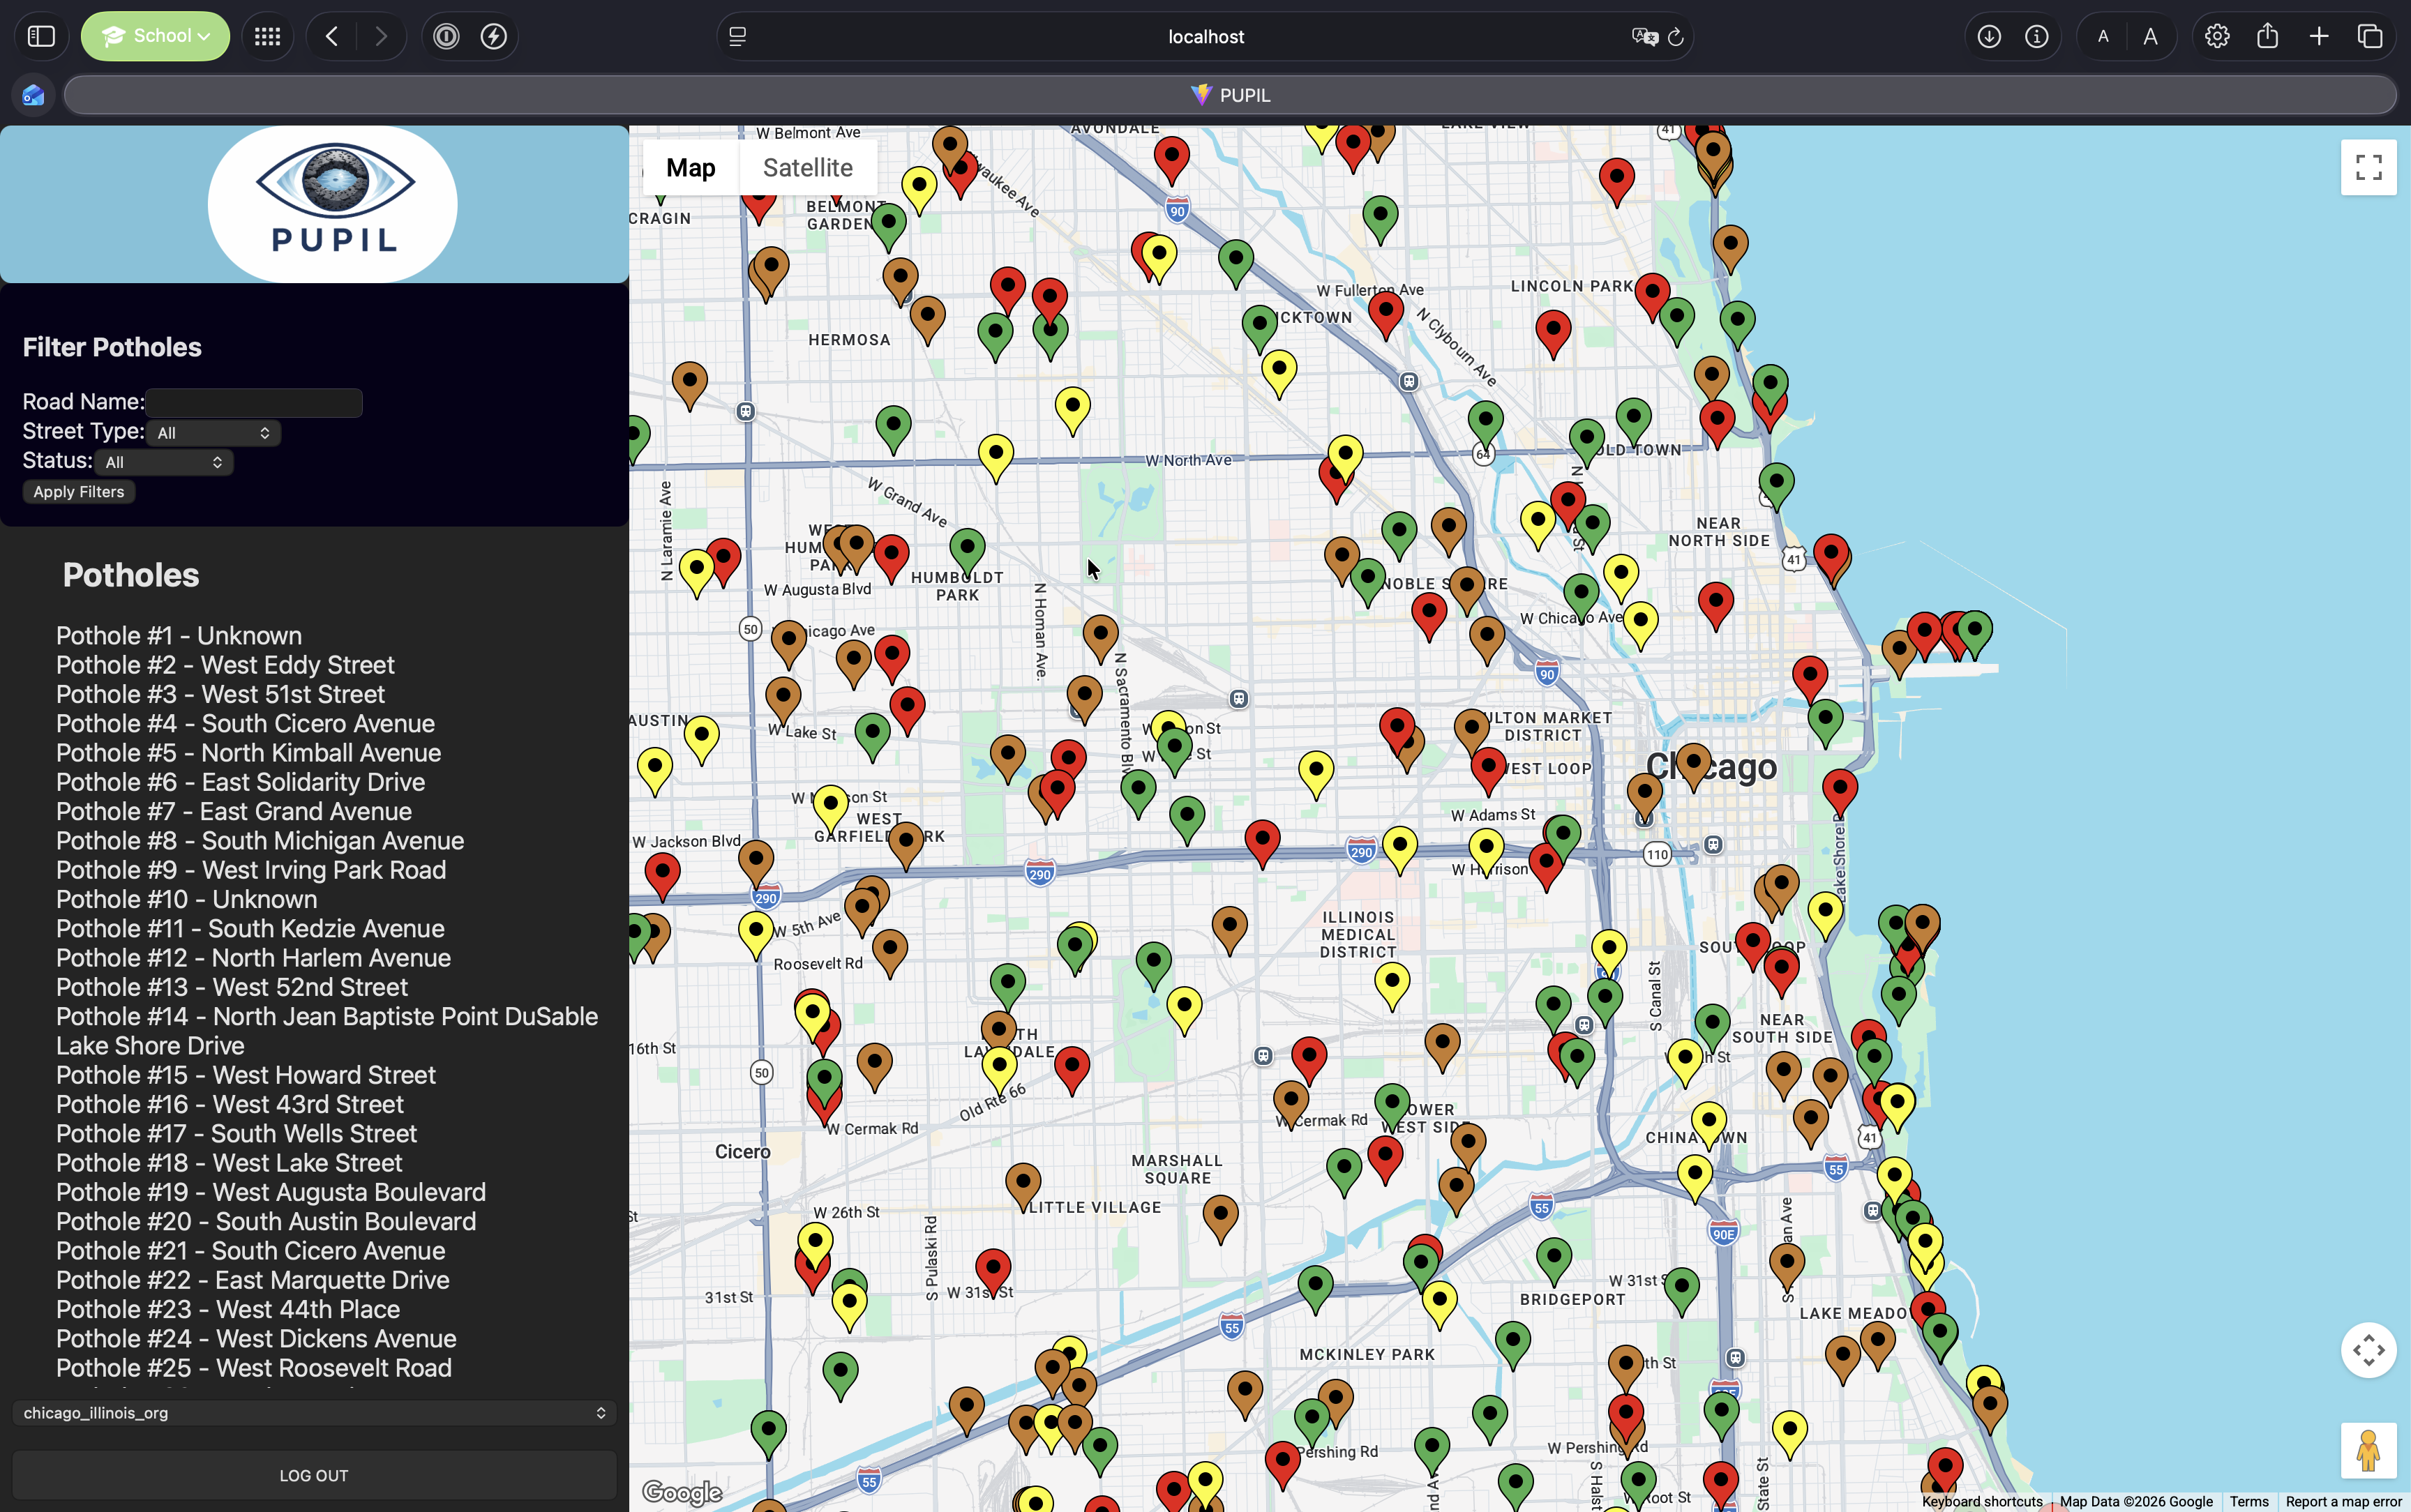This screenshot has height=1512, width=2411.
Task: Open the browser share icon
Action: click(x=2267, y=37)
